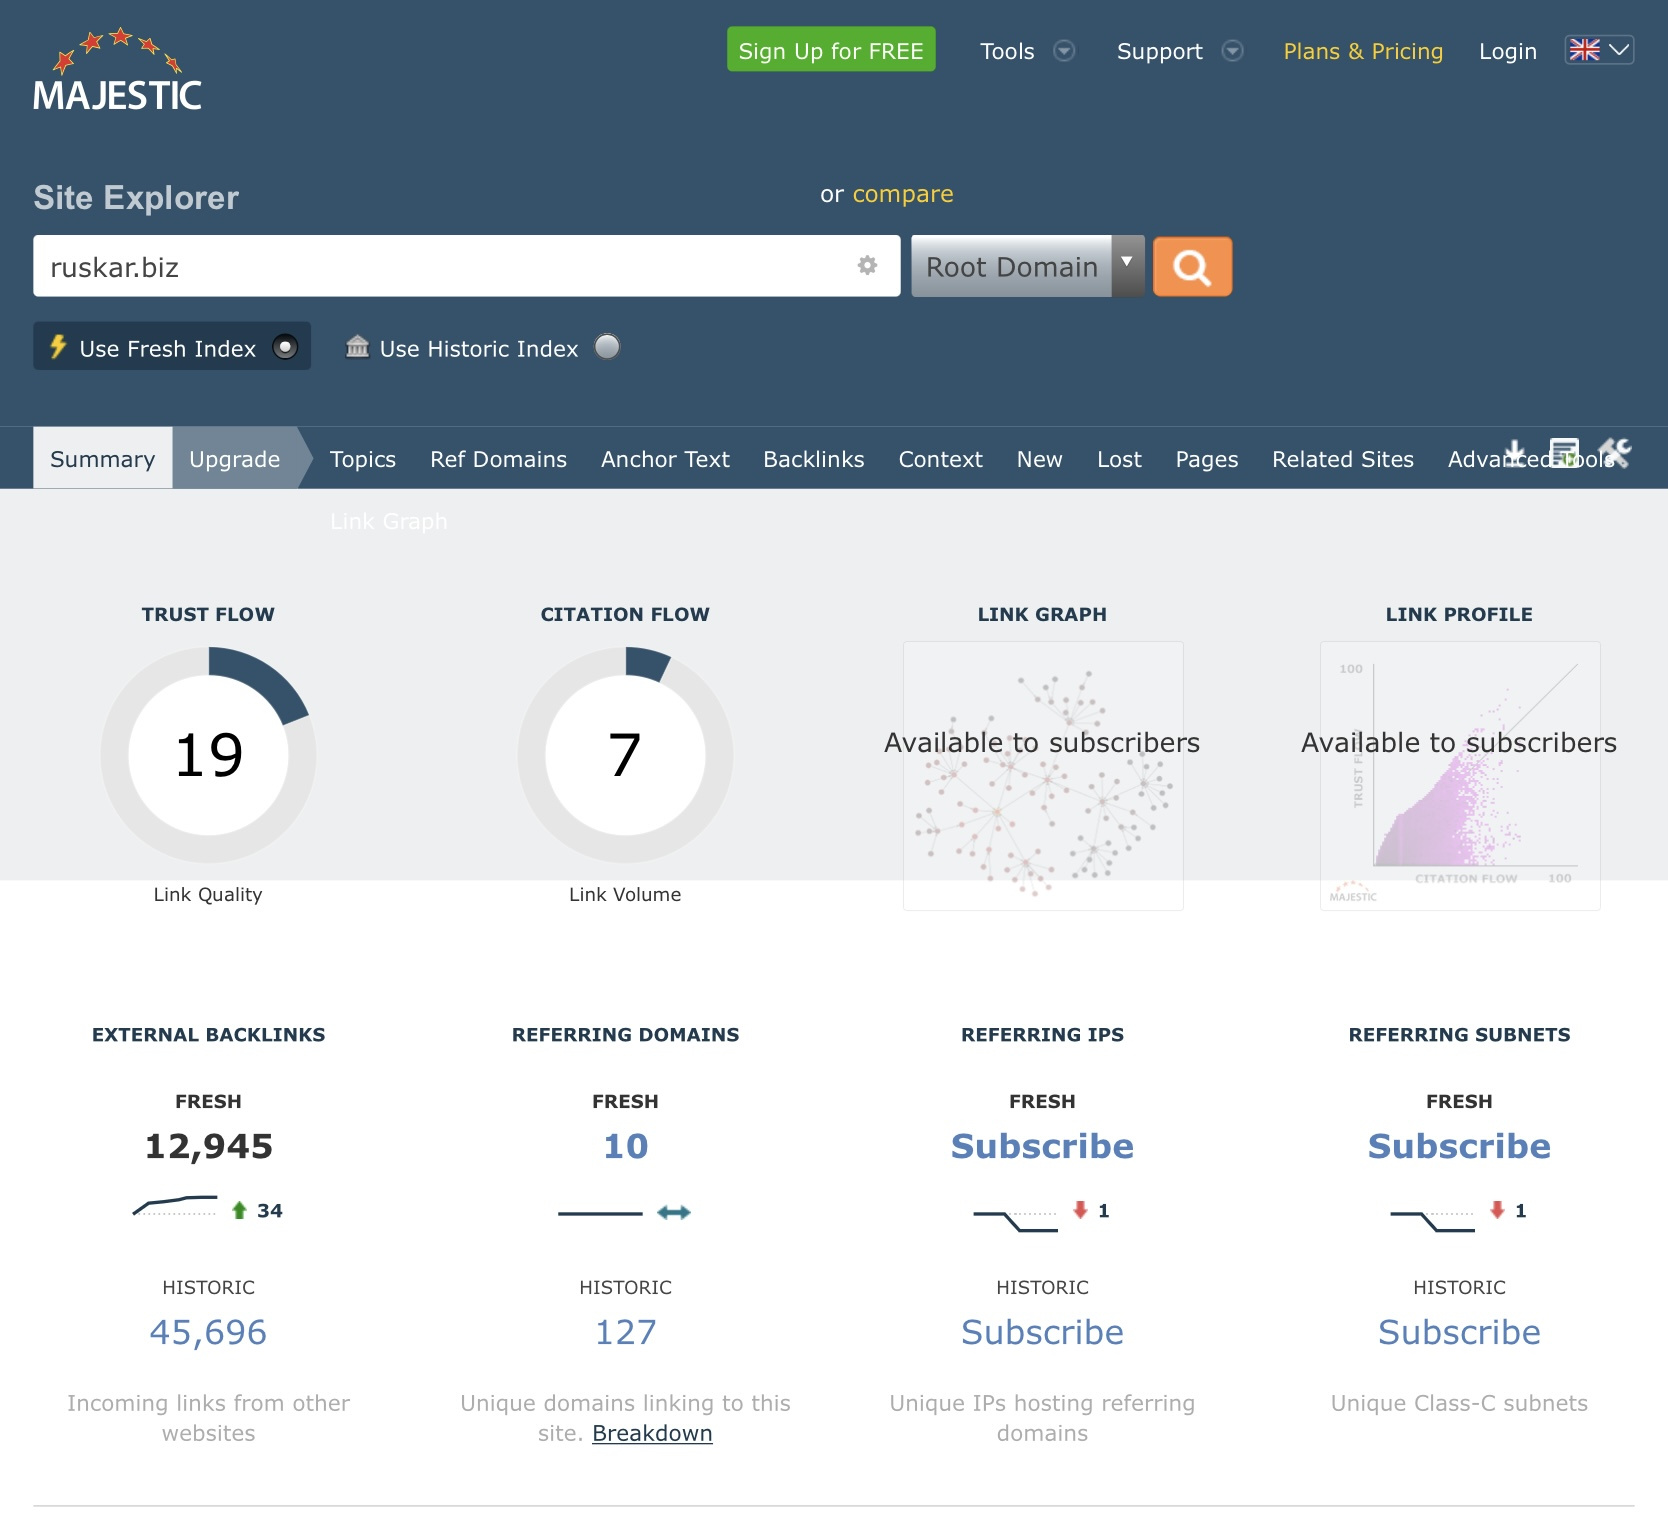Select Use Historic Index radio button
The image size is (1668, 1528).
607,347
